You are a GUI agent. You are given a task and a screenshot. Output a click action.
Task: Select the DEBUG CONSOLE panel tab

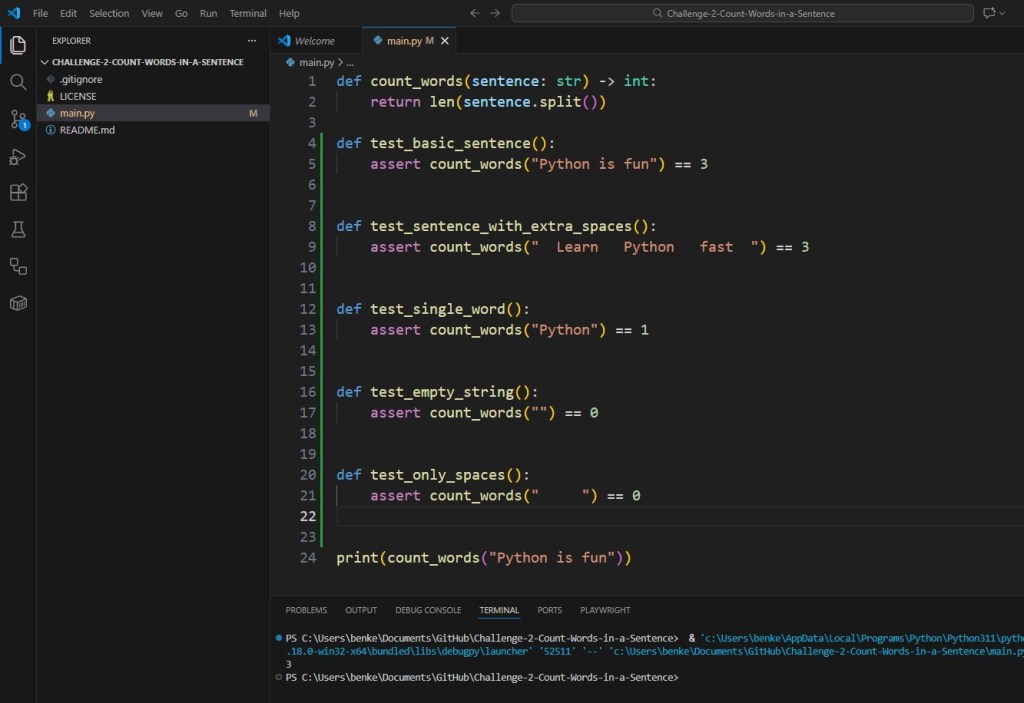point(428,610)
